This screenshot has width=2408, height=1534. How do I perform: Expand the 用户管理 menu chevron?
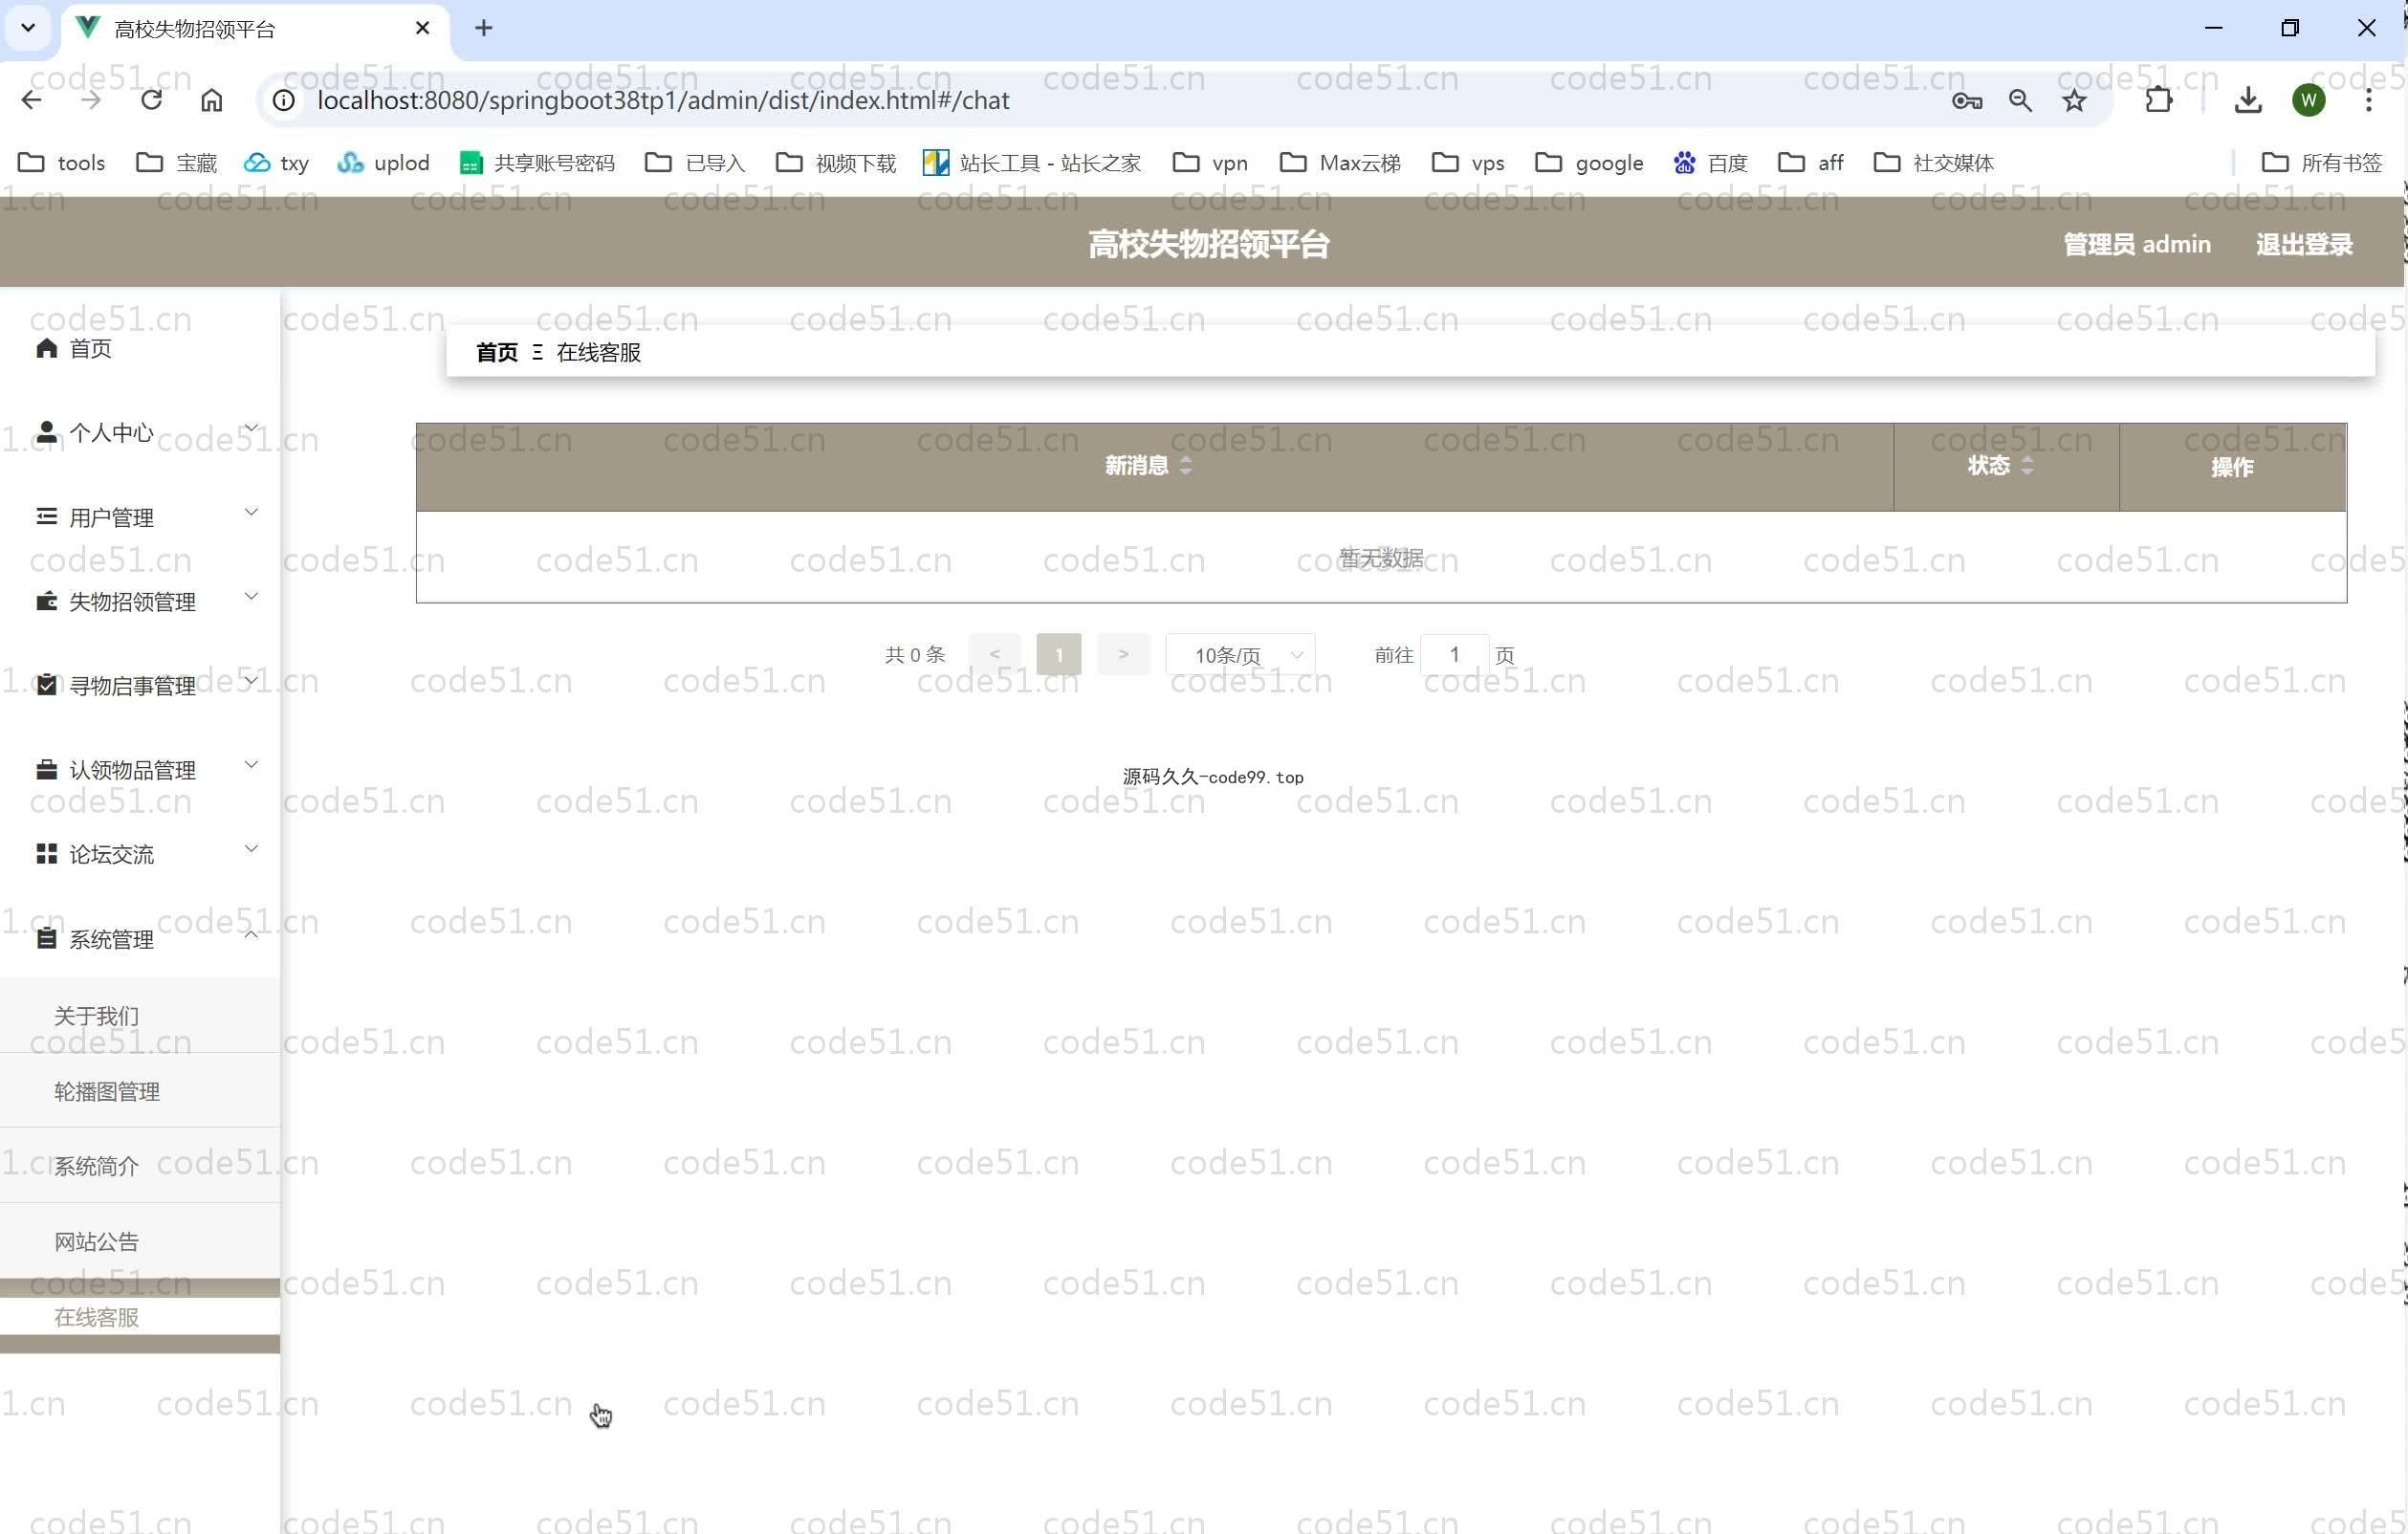251,512
